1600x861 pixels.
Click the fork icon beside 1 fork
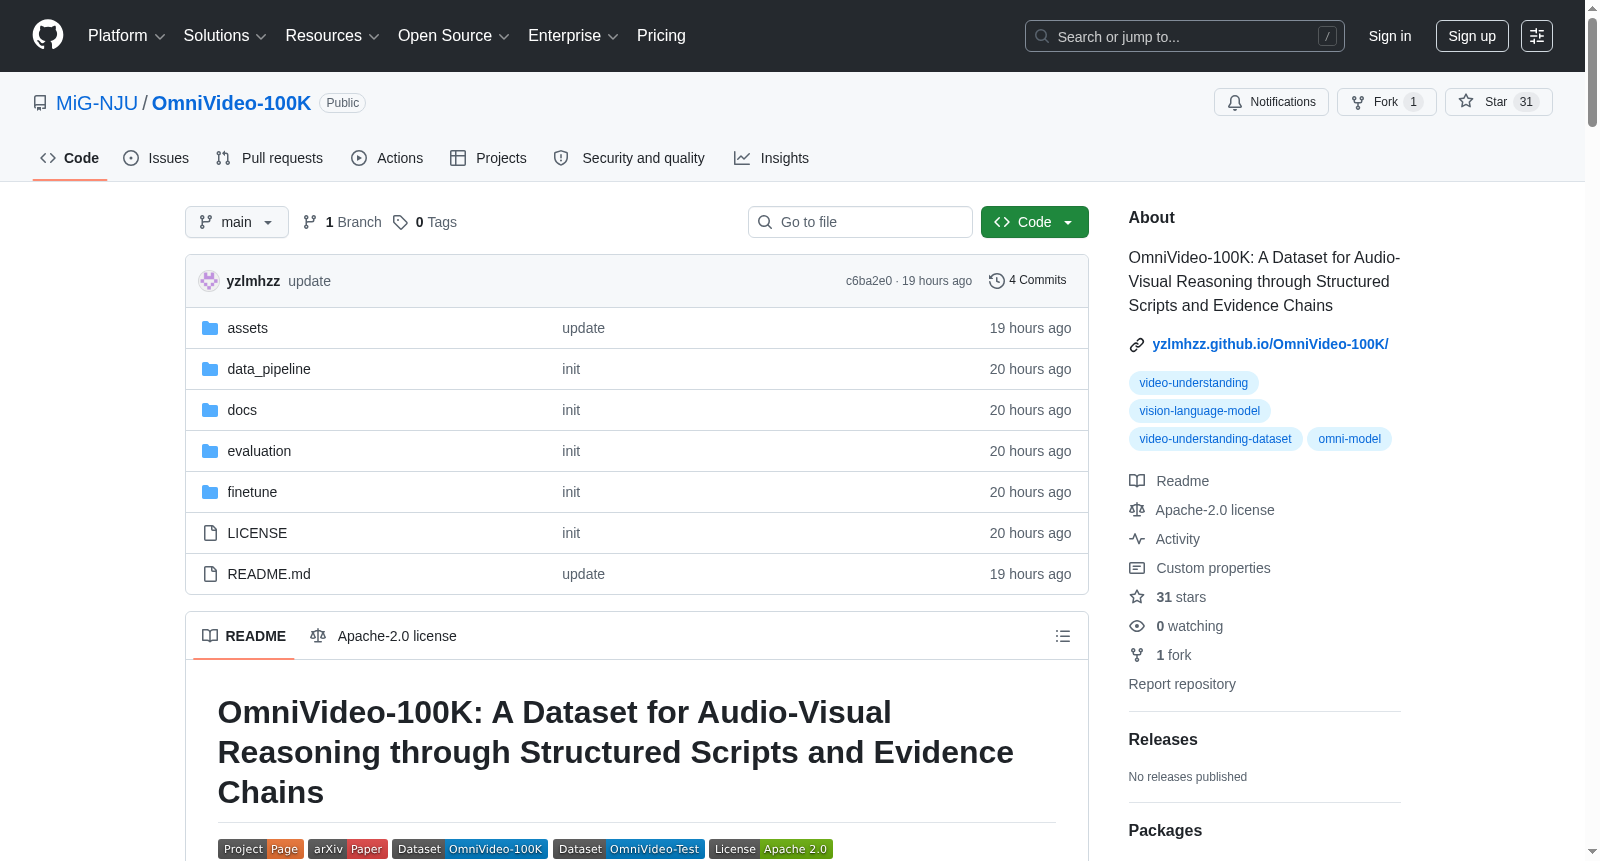(x=1137, y=655)
